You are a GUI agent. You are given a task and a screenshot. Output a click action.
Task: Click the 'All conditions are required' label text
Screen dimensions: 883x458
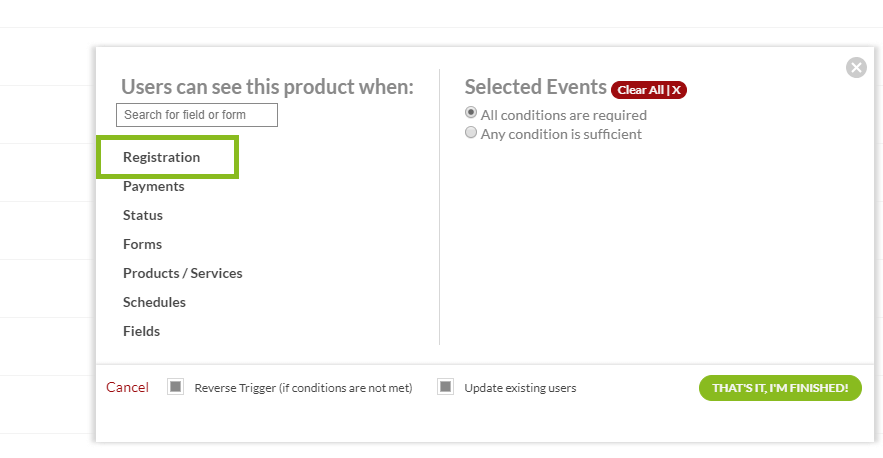[x=564, y=115]
